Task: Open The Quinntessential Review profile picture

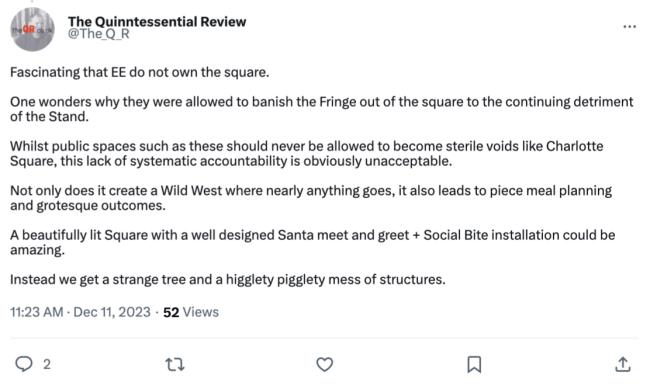Action: click(32, 29)
